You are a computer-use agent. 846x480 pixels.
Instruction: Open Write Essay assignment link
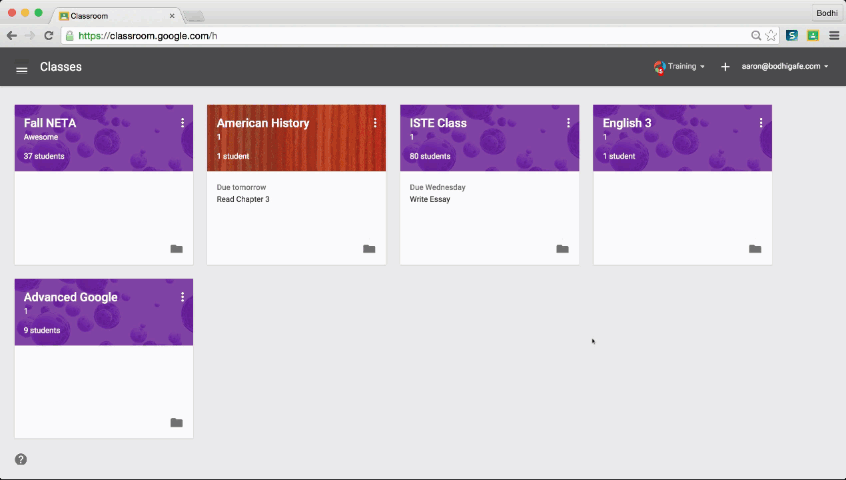pos(430,200)
